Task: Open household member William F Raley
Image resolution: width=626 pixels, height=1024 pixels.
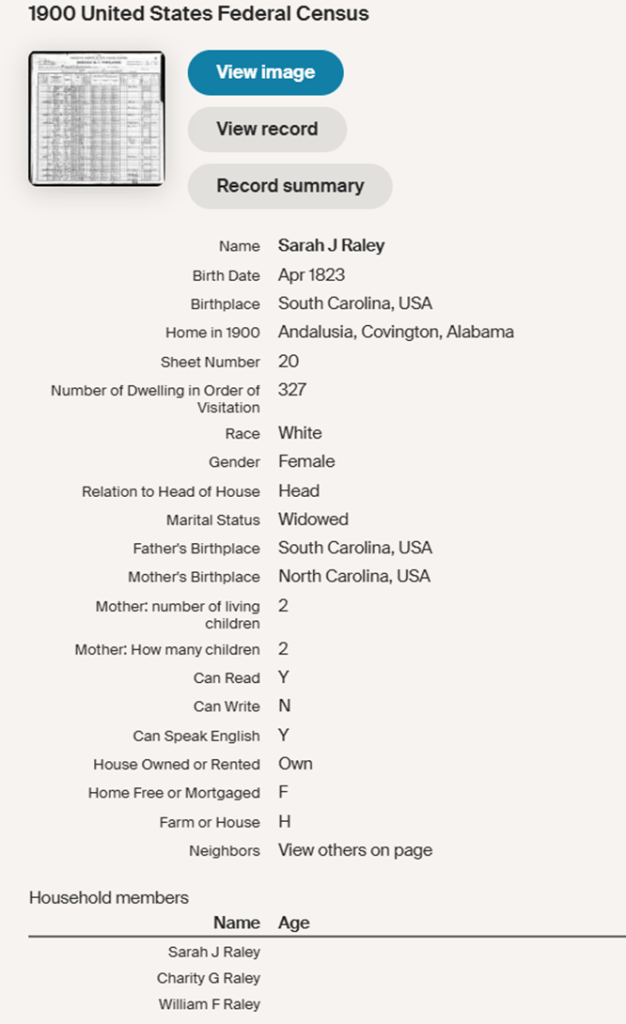Action: pyautogui.click(x=208, y=1004)
